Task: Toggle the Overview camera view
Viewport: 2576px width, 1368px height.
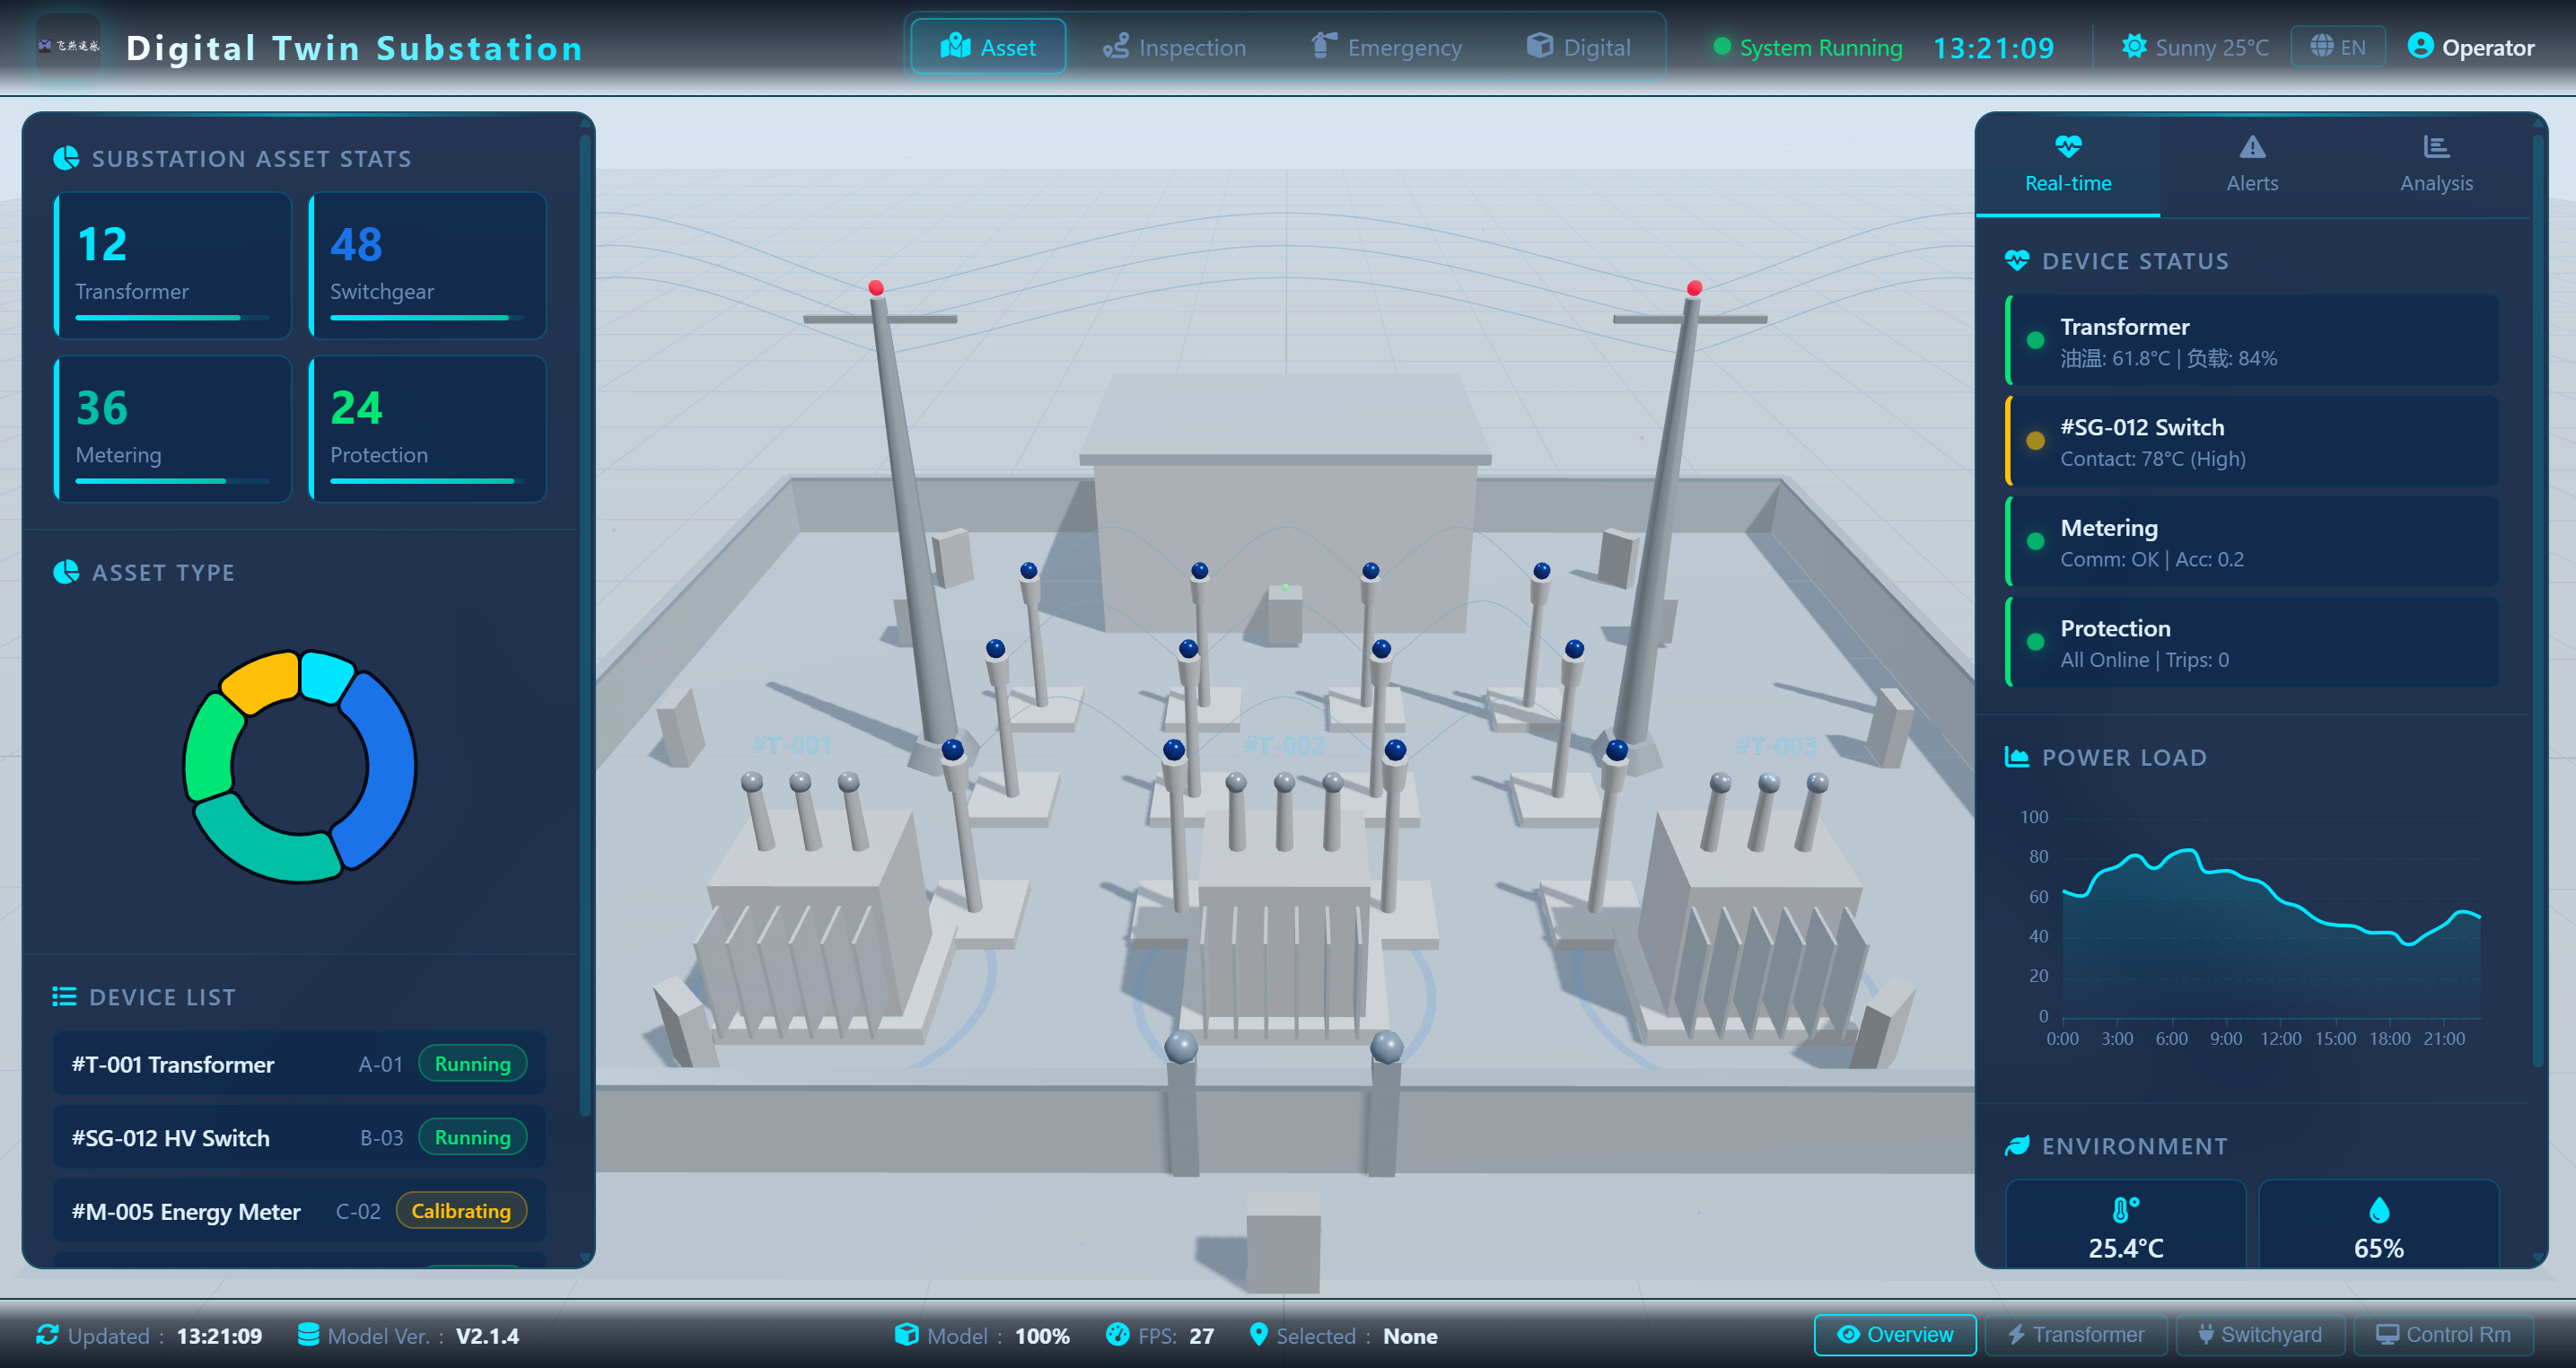Action: 1894,1335
